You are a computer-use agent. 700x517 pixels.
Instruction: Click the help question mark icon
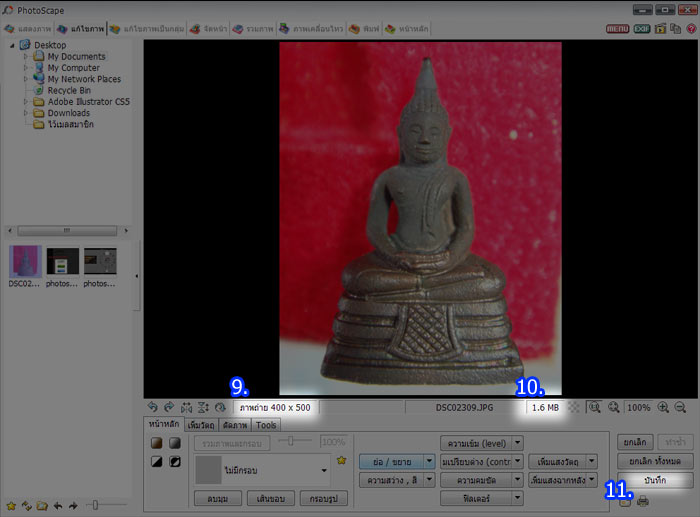click(691, 29)
